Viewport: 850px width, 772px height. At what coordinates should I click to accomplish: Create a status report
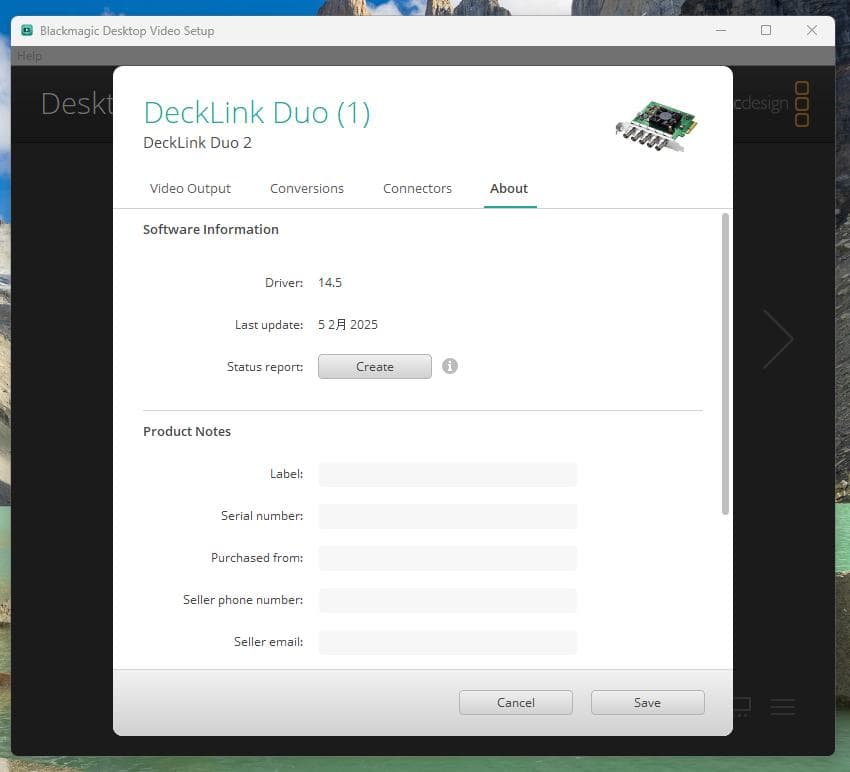[375, 366]
